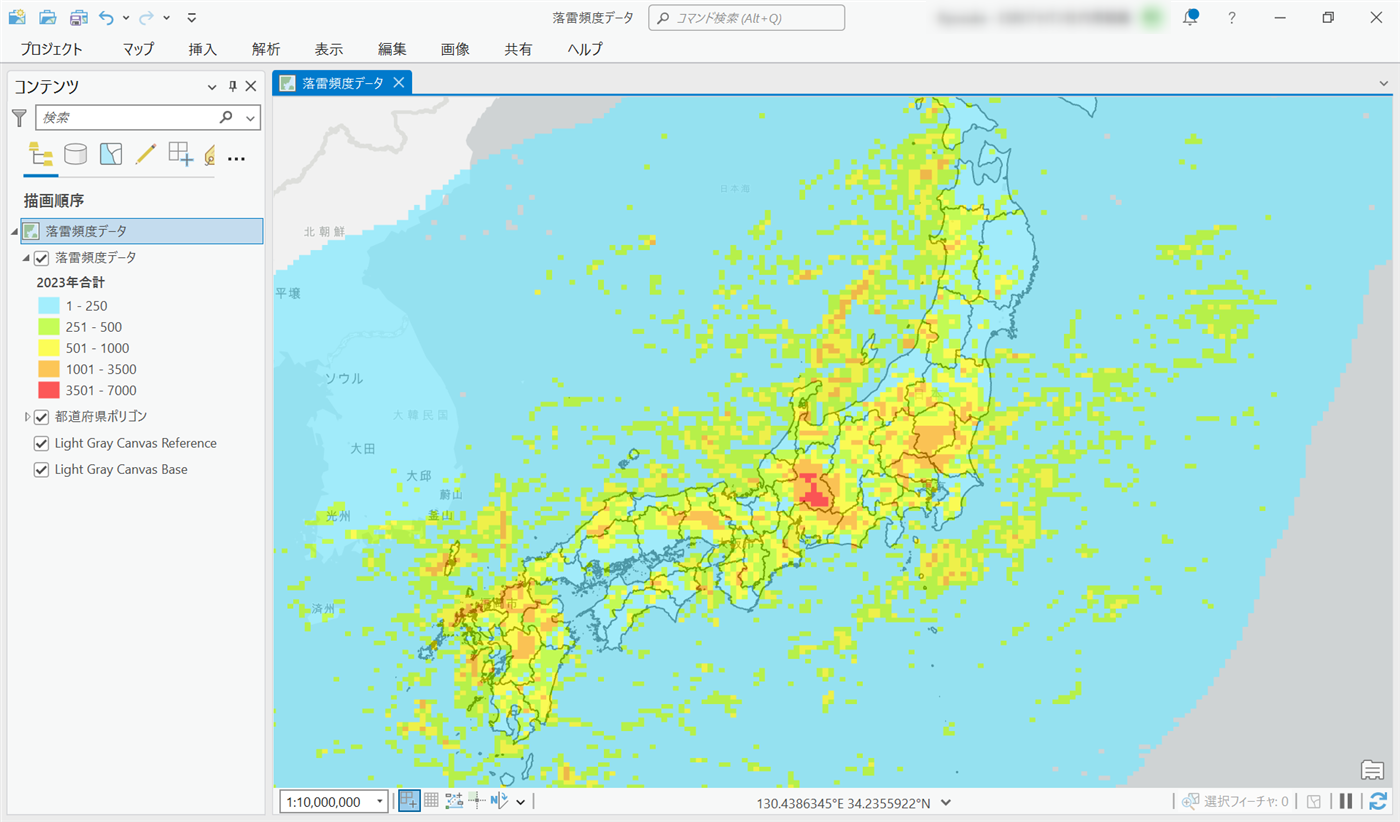Click the List By Snapping icon
The height and width of the screenshot is (822, 1400).
click(x=180, y=154)
